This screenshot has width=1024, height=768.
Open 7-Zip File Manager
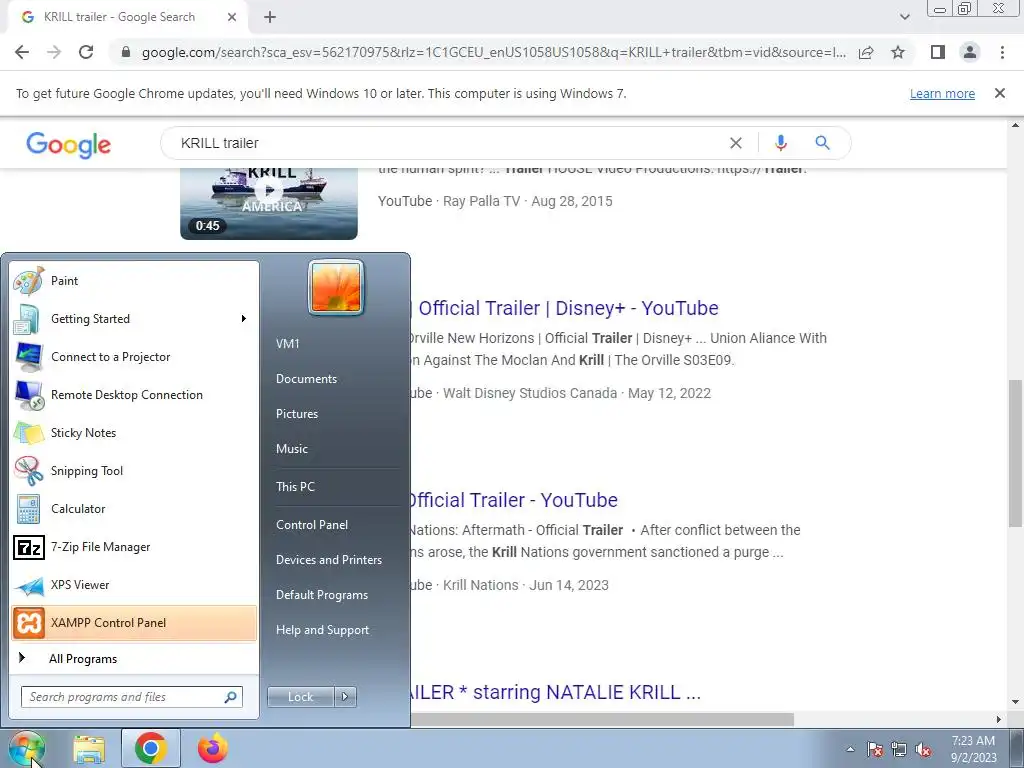pyautogui.click(x=134, y=547)
